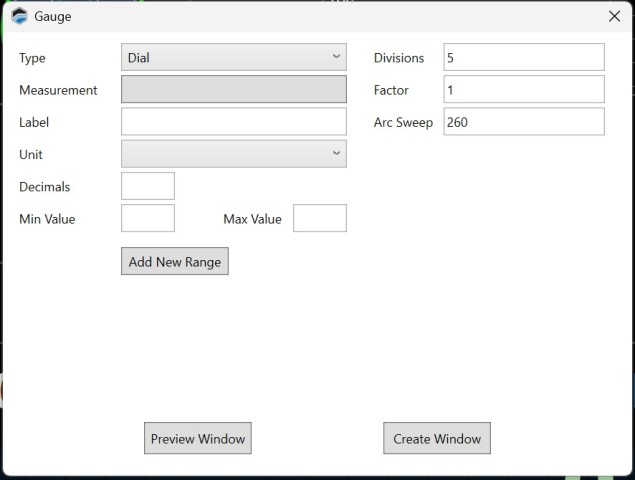Click into the Decimals input box

tap(148, 186)
